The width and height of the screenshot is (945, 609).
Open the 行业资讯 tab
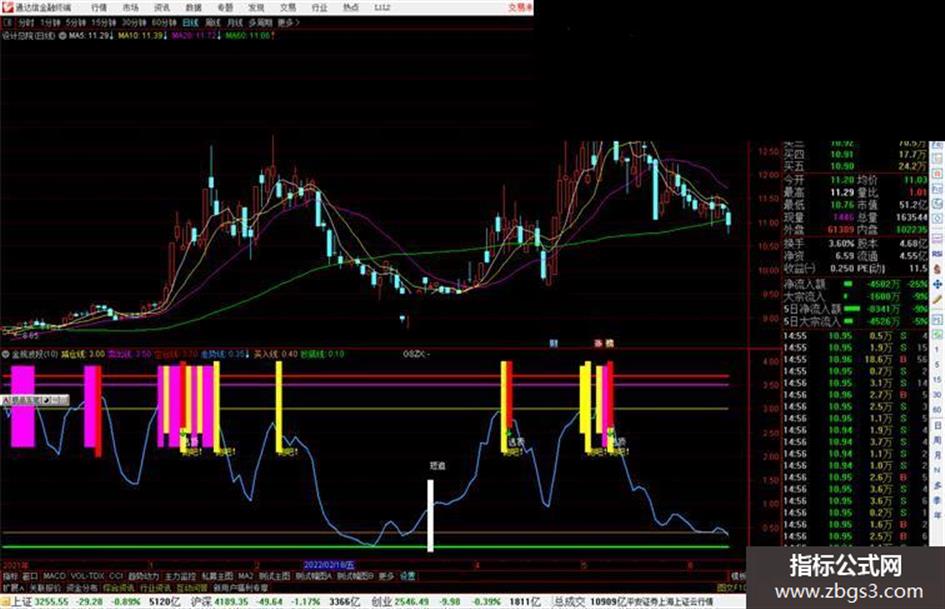click(155, 587)
